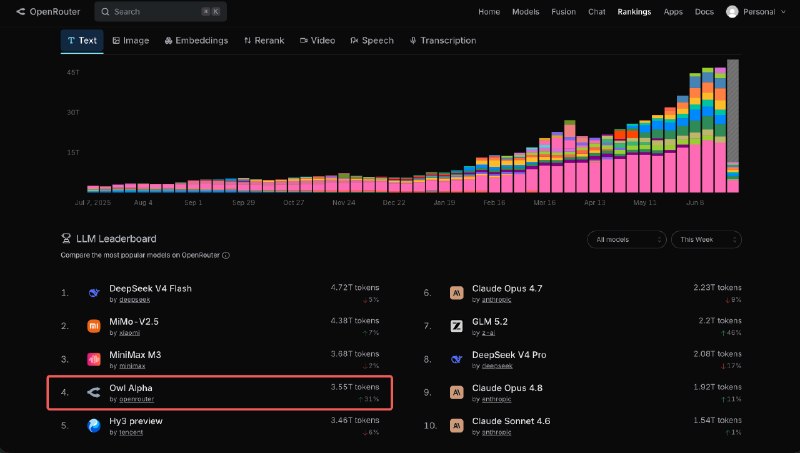Open Docs in top navigation

[x=704, y=12]
